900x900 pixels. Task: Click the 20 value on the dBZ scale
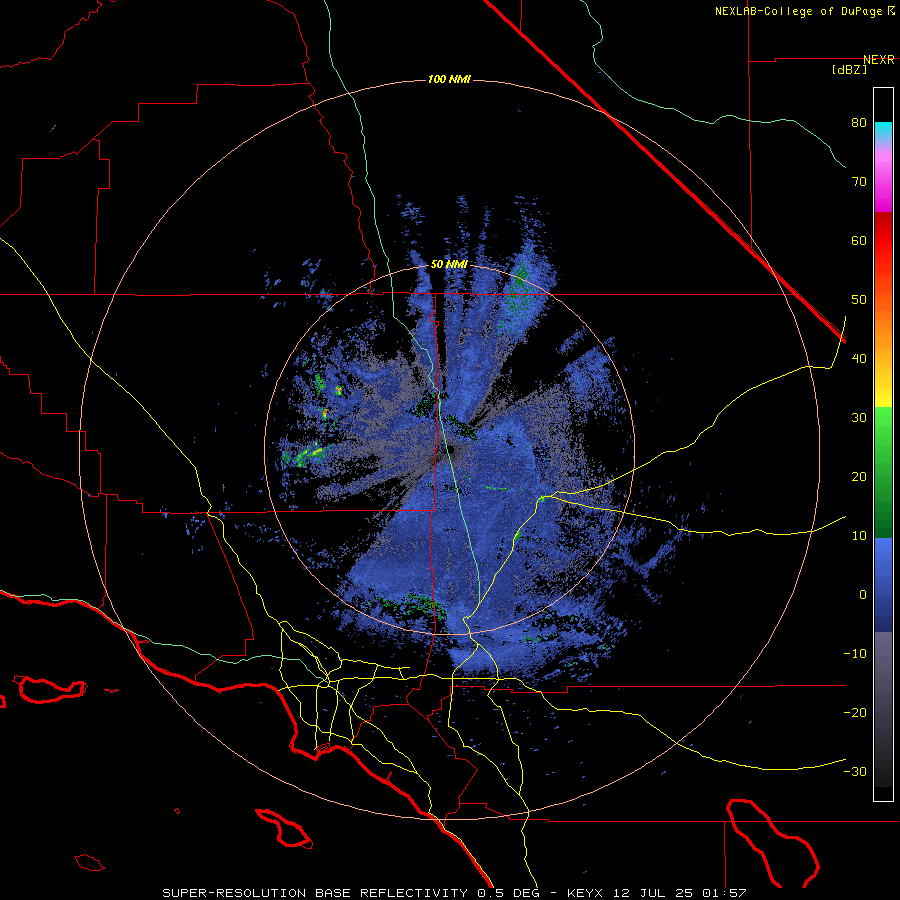(x=859, y=476)
